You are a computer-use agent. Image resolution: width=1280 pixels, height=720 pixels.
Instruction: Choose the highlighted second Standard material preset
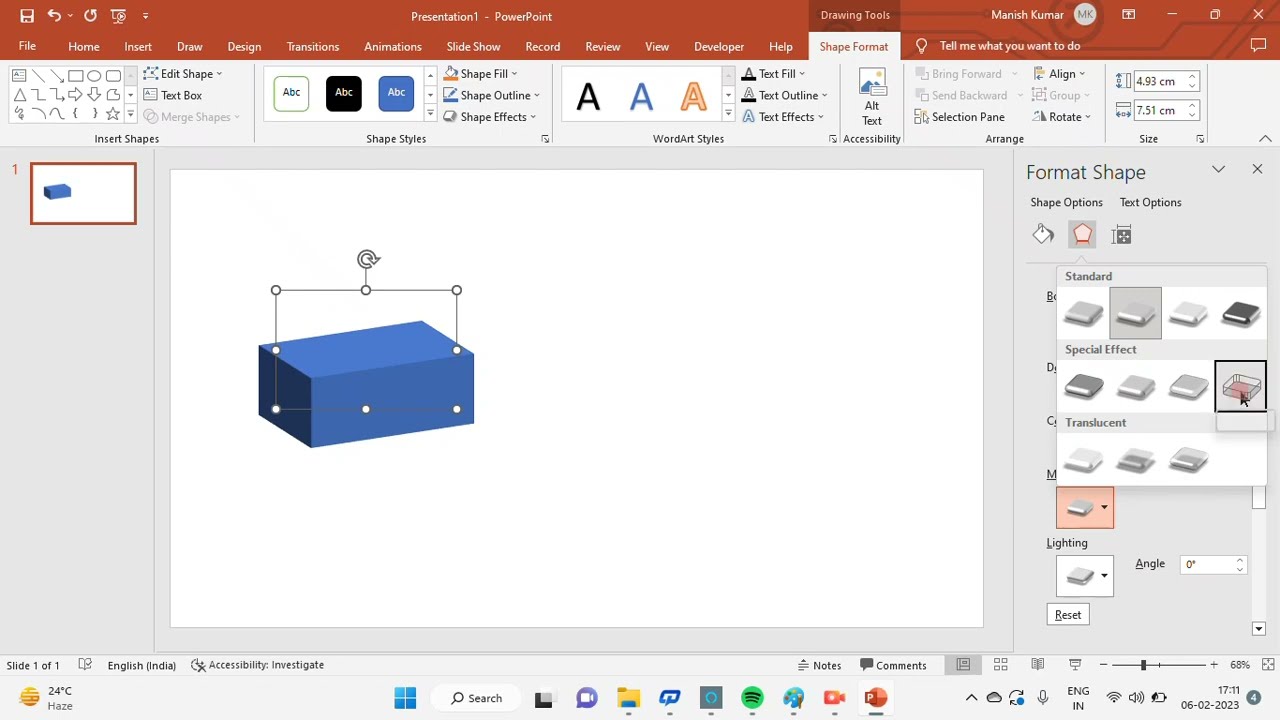[1135, 314]
